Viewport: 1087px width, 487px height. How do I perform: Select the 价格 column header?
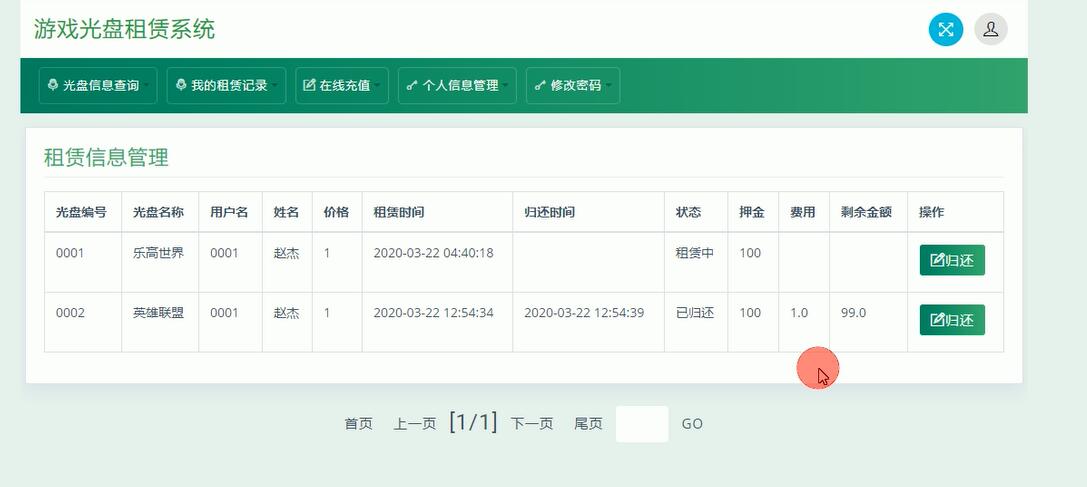tap(336, 212)
